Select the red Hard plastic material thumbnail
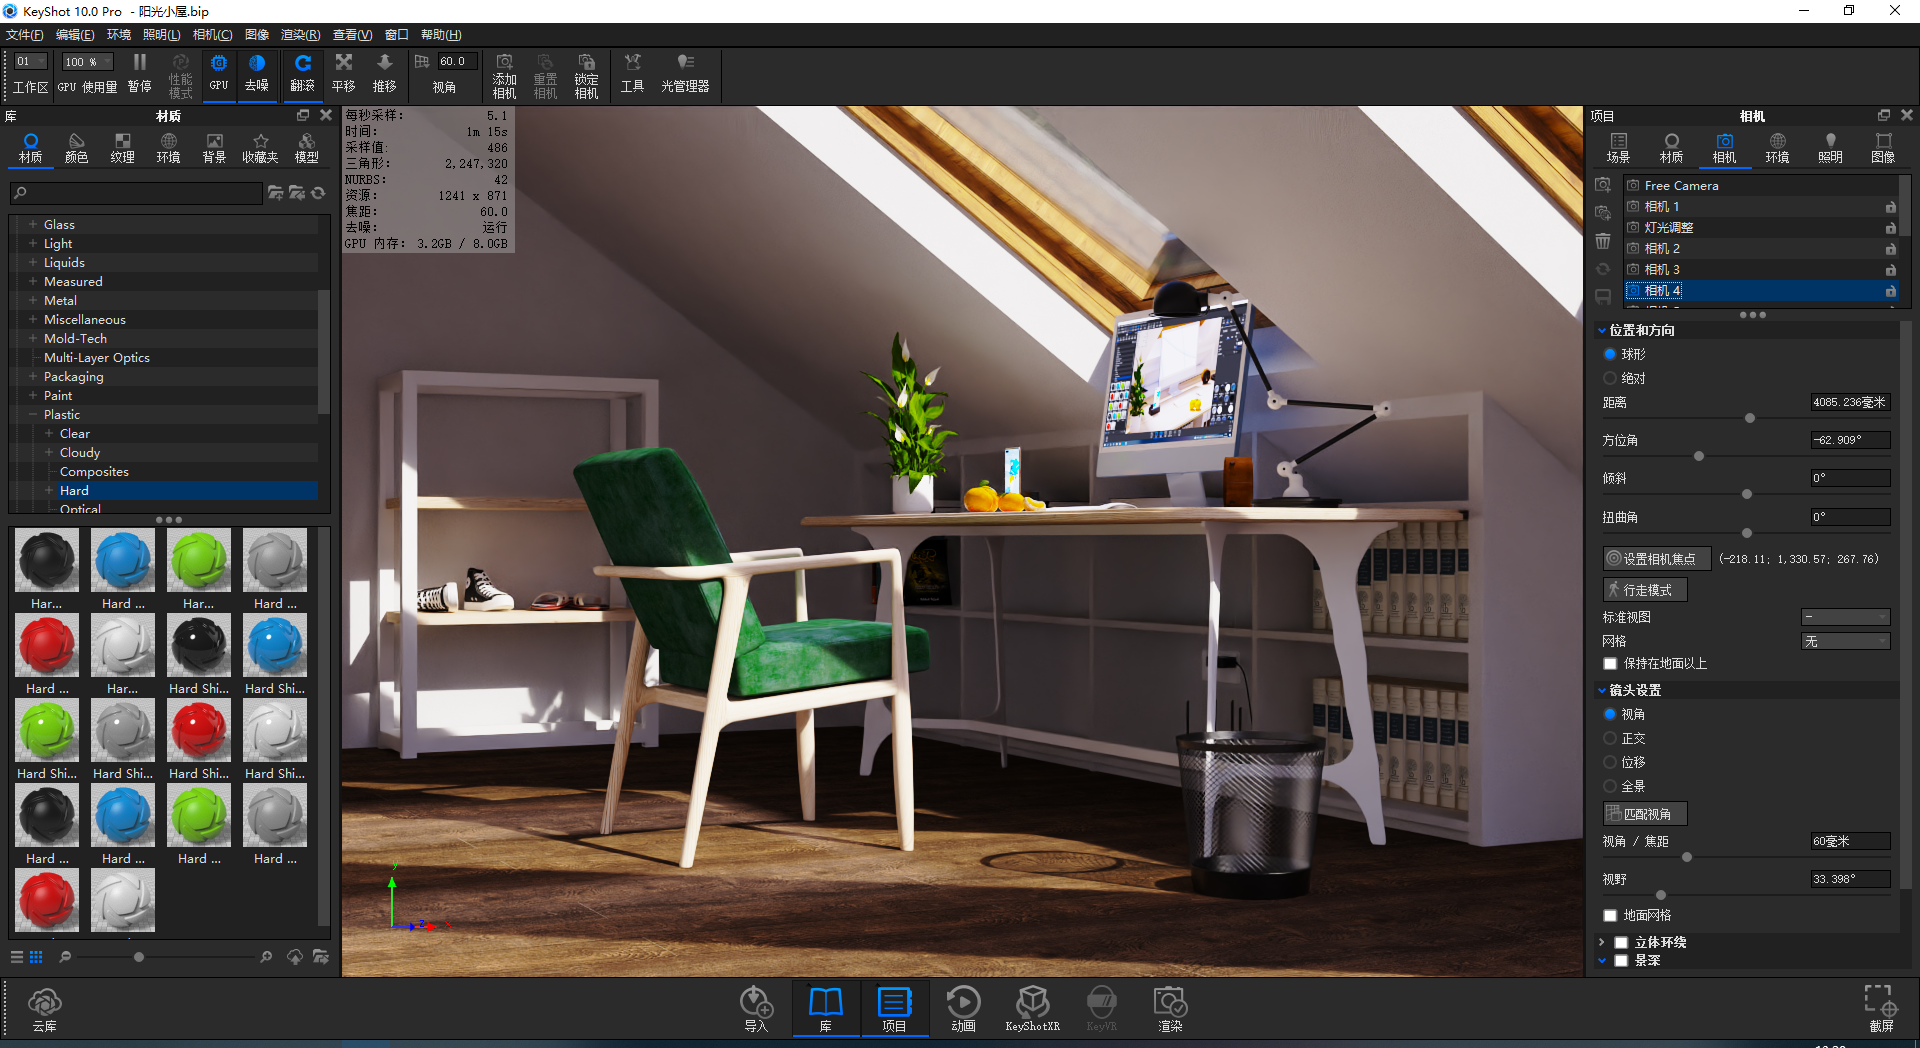Screen dimensions: 1920x1048 46,645
